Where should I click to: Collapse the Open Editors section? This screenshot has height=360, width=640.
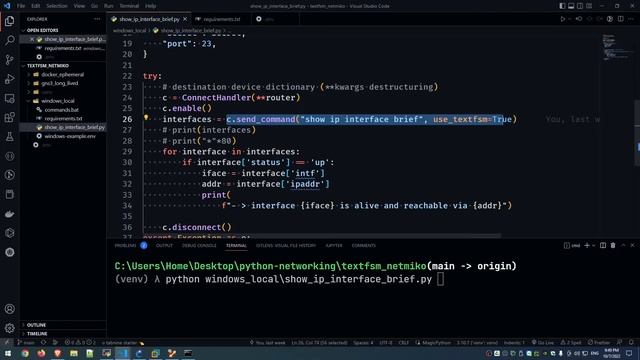click(x=42, y=30)
